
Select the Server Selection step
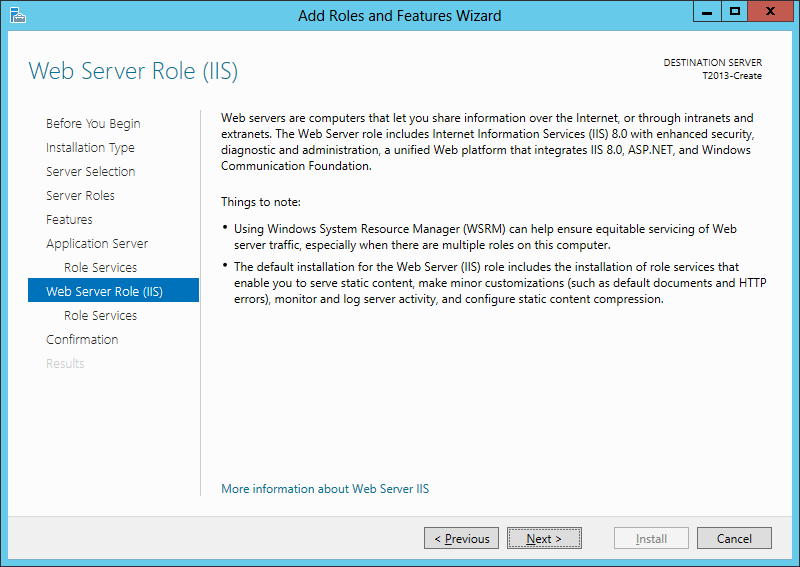(90, 172)
